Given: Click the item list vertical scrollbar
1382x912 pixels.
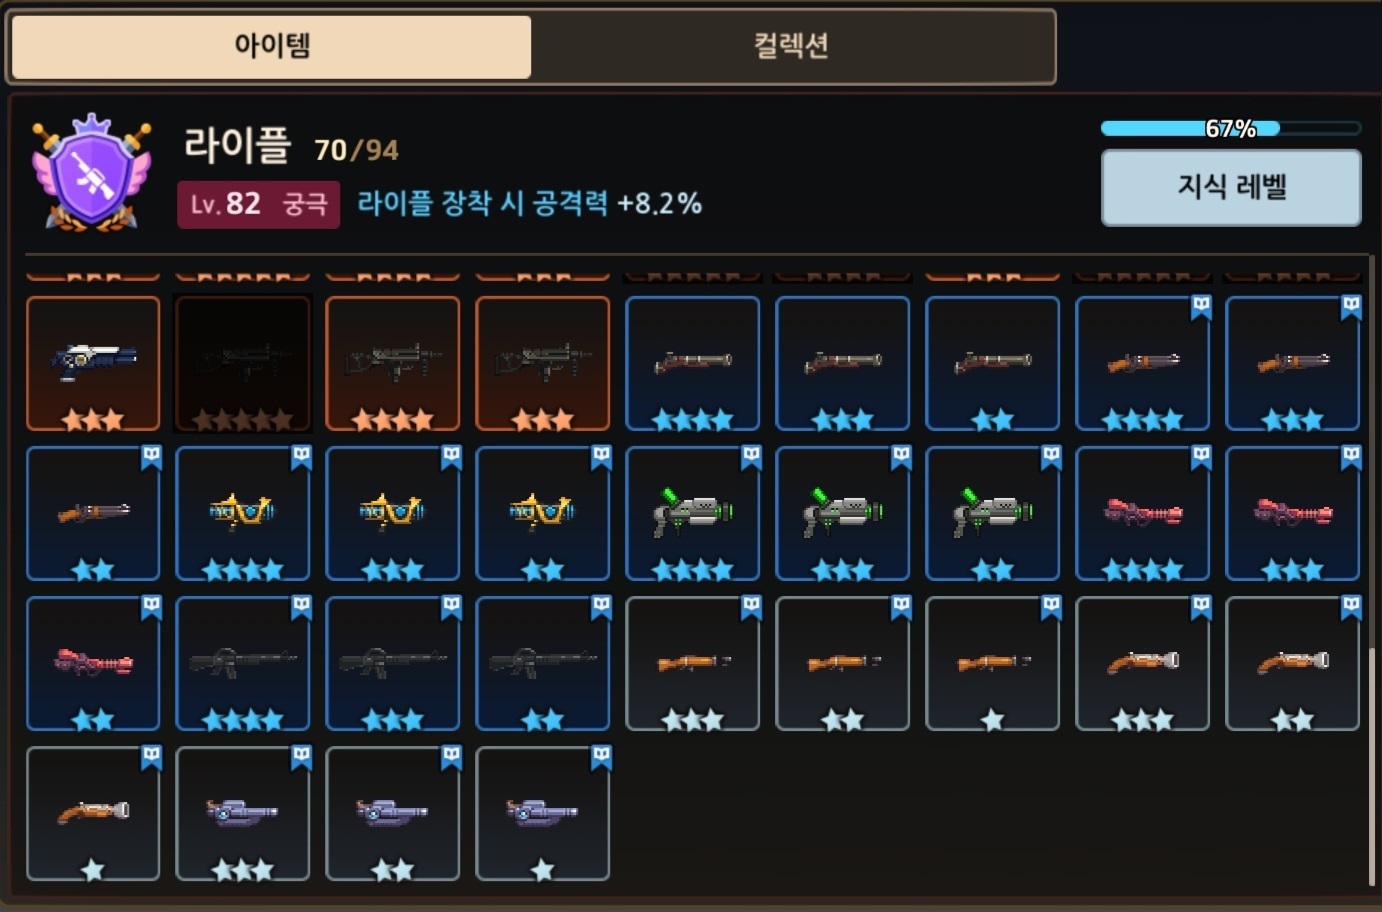Looking at the screenshot, I should click(x=1371, y=767).
